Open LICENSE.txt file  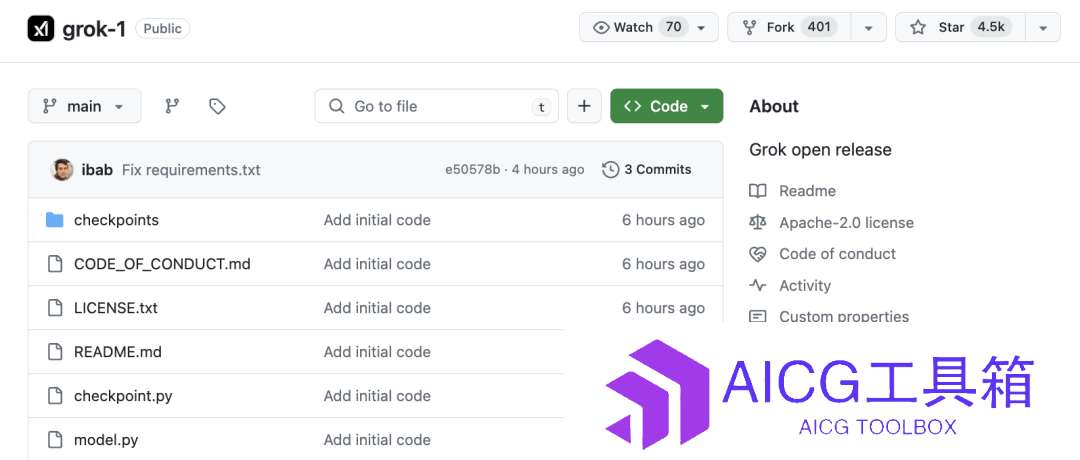tap(116, 309)
